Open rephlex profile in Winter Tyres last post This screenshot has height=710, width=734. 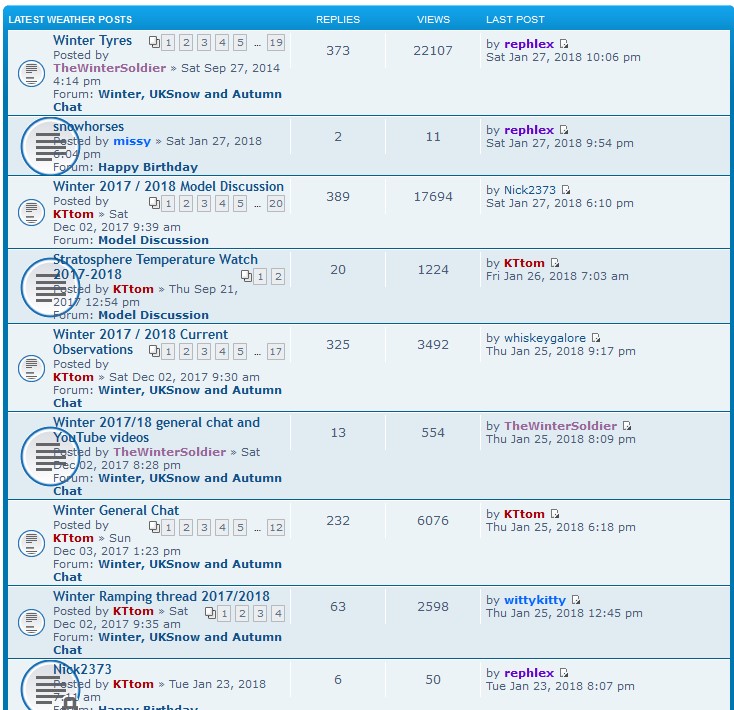529,44
